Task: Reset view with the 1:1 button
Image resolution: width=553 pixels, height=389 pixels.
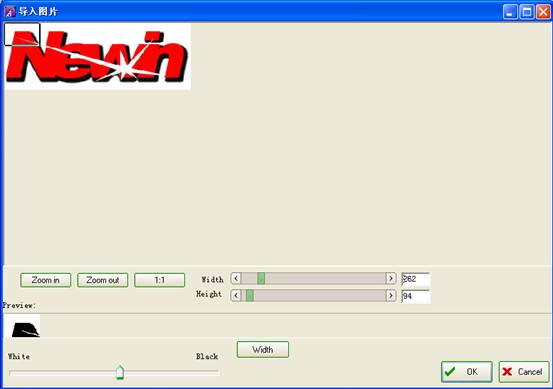Action: 159,280
